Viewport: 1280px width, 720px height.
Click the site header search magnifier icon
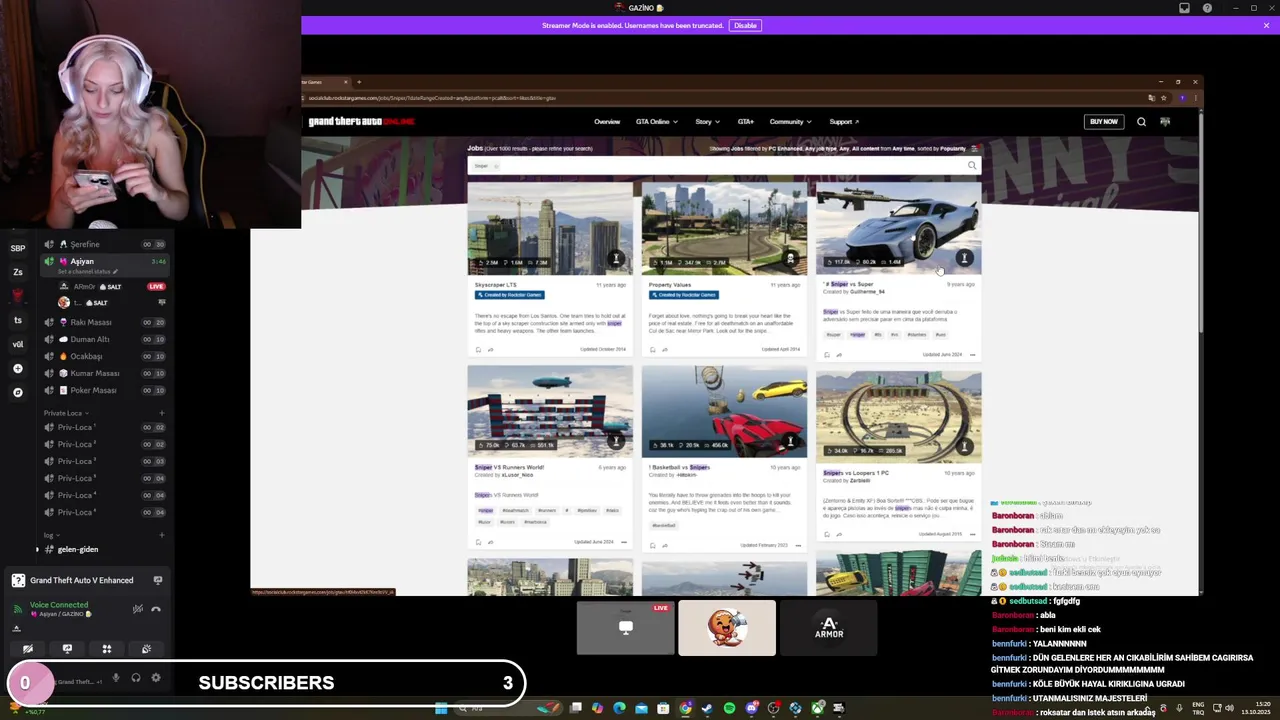point(1141,122)
